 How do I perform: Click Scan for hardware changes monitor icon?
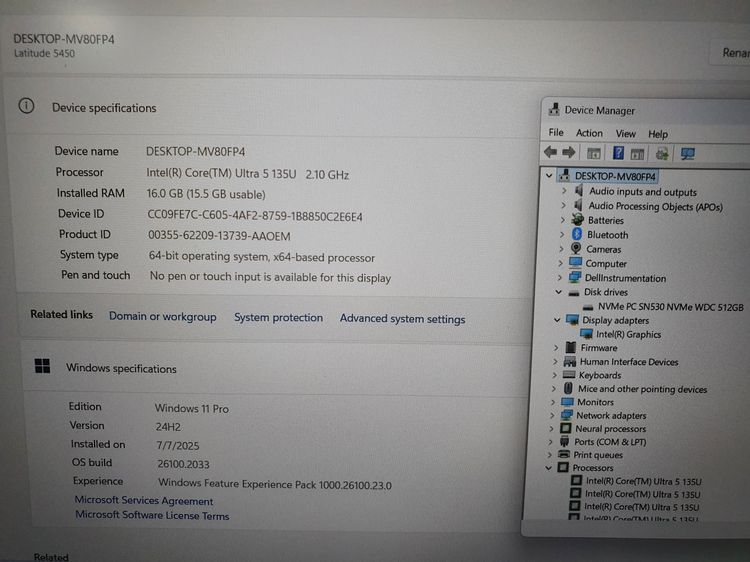coord(688,154)
